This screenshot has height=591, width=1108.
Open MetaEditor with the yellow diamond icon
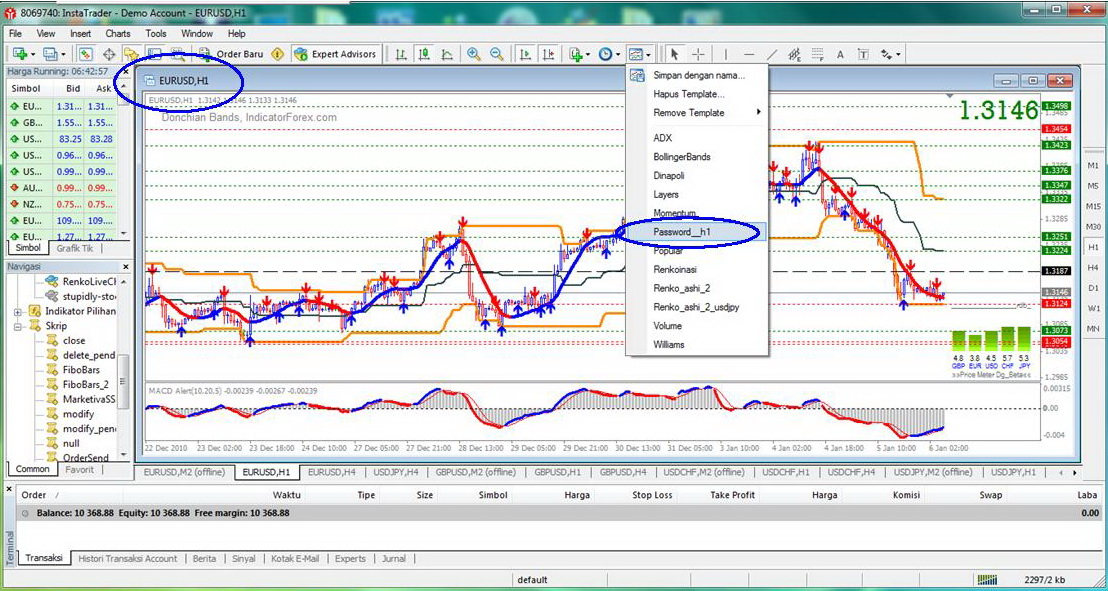[x=278, y=54]
